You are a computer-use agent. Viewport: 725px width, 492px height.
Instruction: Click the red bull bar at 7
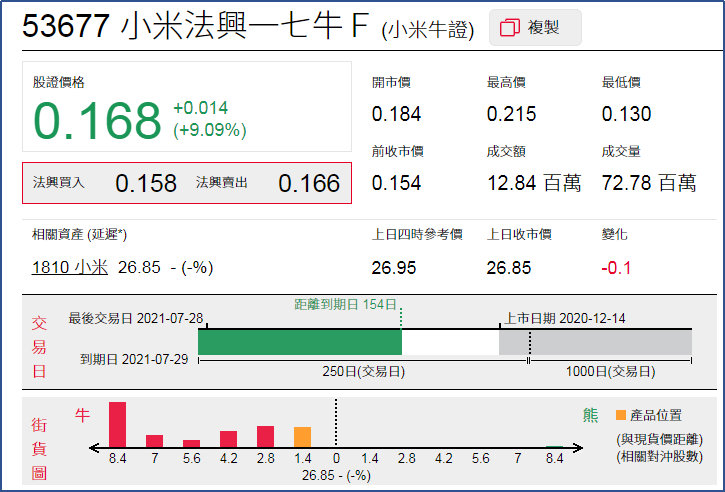[x=154, y=441]
